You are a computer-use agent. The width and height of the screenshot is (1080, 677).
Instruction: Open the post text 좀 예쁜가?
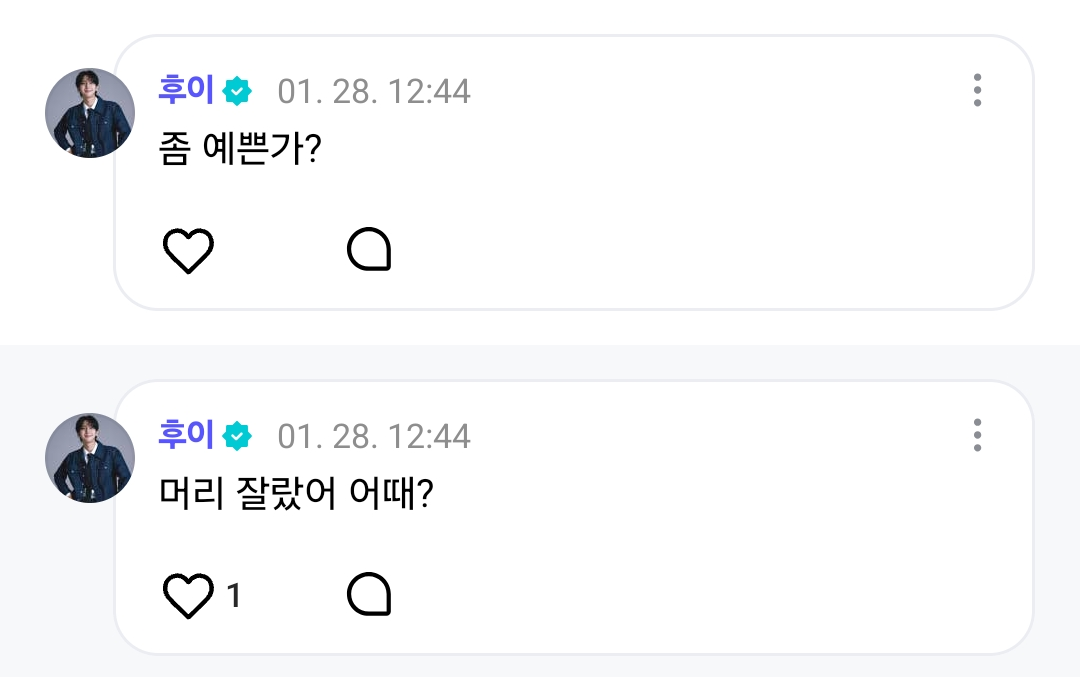pyautogui.click(x=239, y=150)
